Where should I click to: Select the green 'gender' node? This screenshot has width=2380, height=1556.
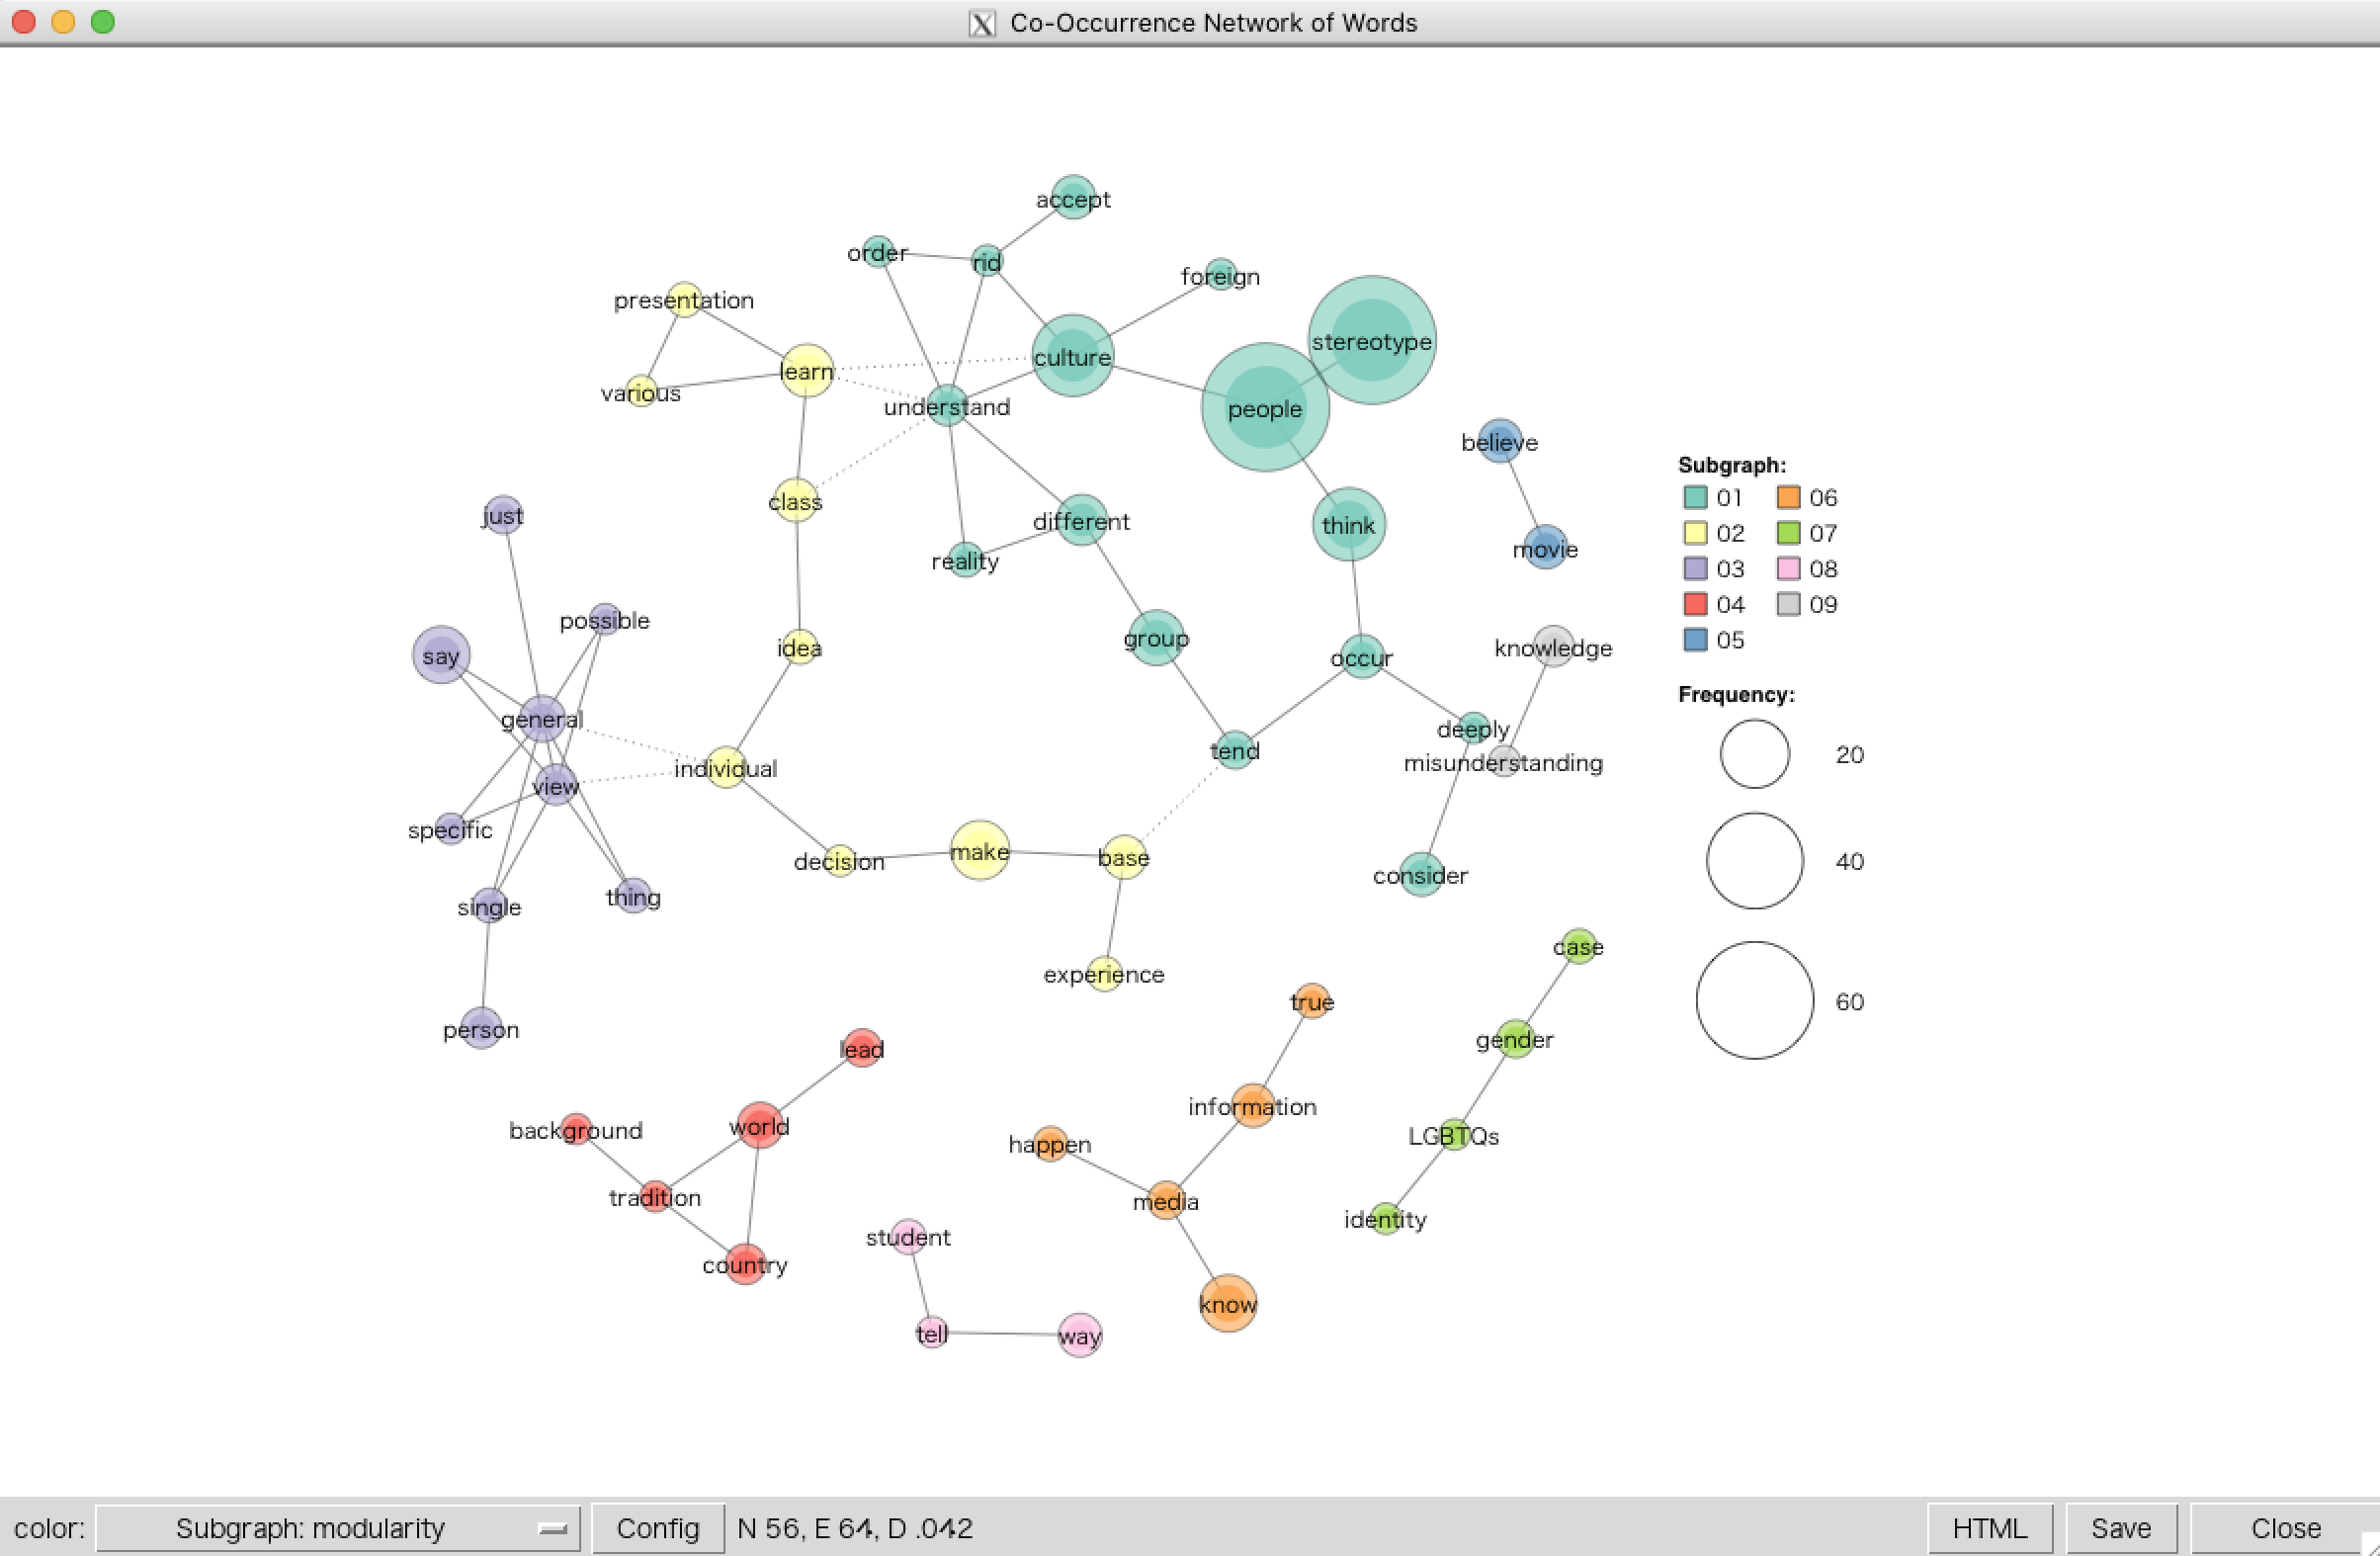tap(1515, 1039)
